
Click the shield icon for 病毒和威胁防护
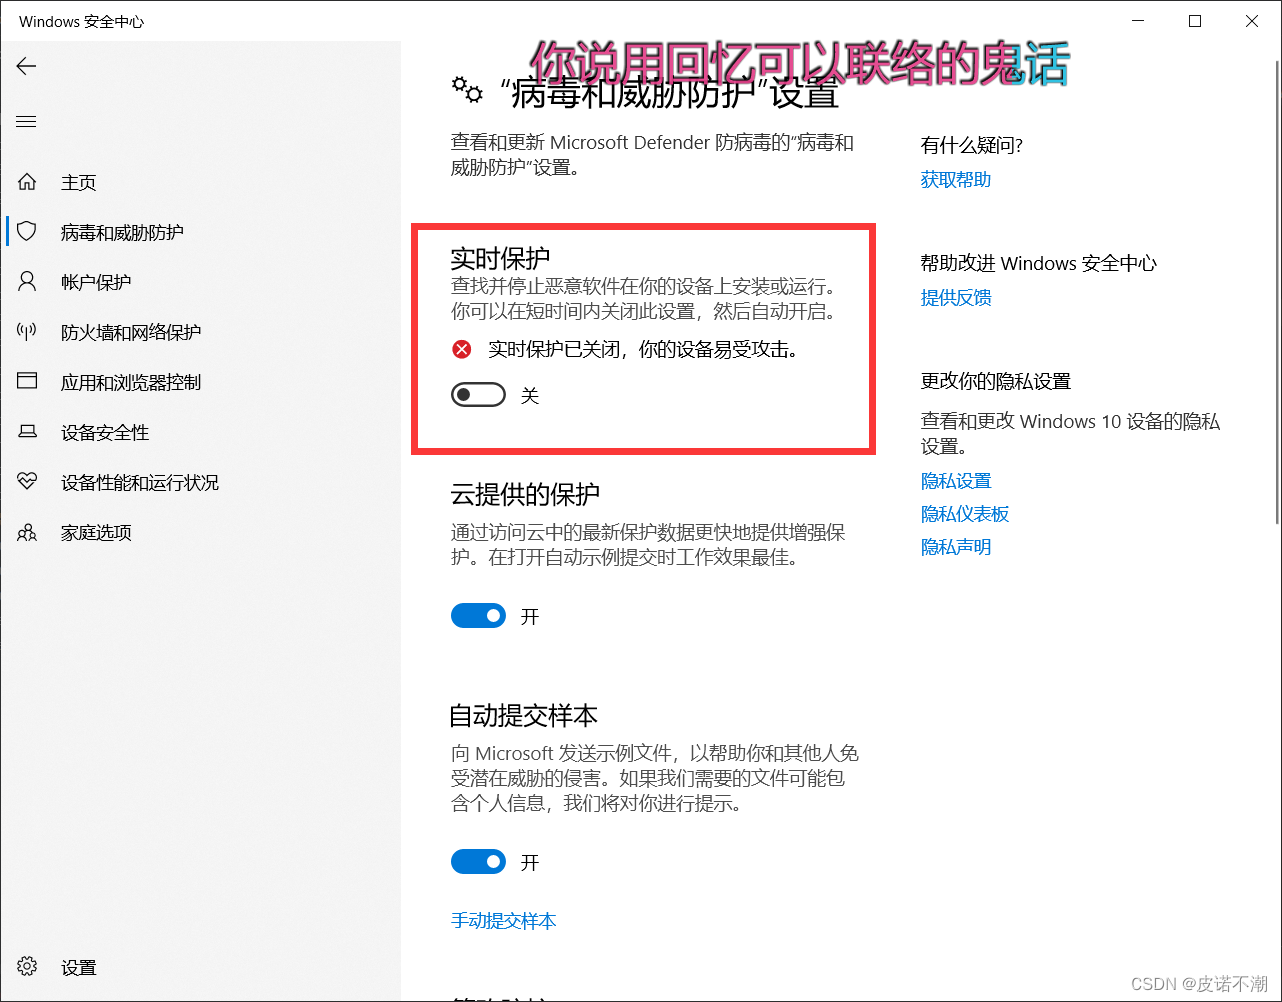27,232
